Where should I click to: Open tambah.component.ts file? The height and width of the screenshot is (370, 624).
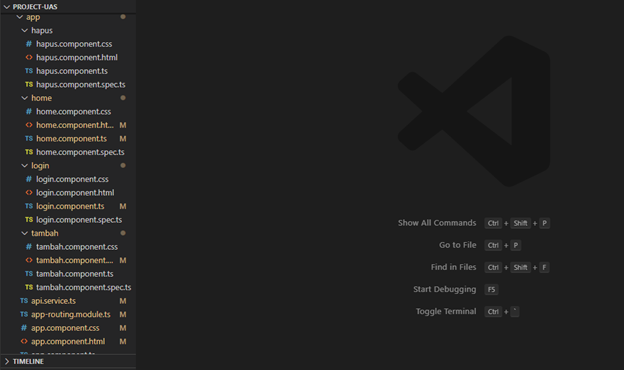pyautogui.click(x=75, y=274)
